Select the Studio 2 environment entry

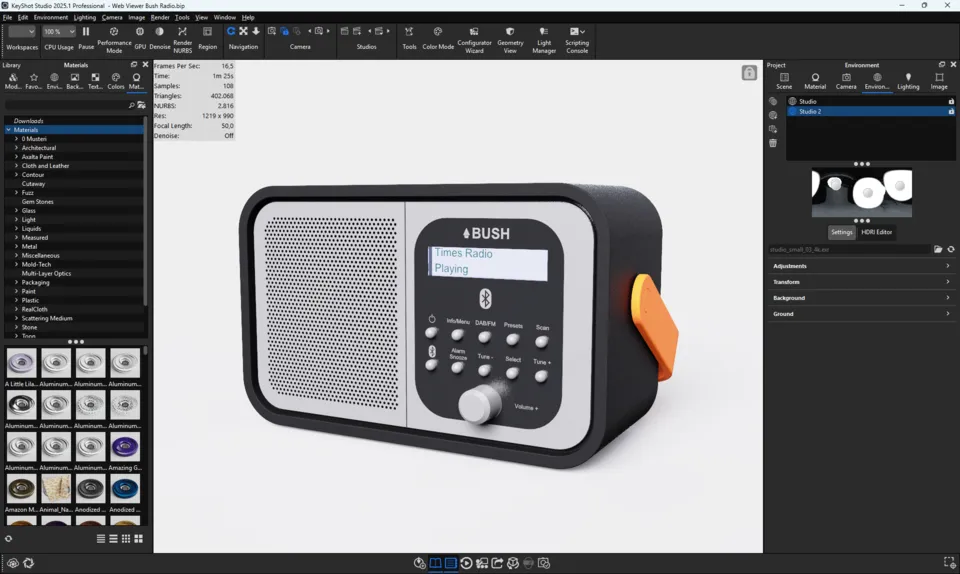pyautogui.click(x=871, y=111)
